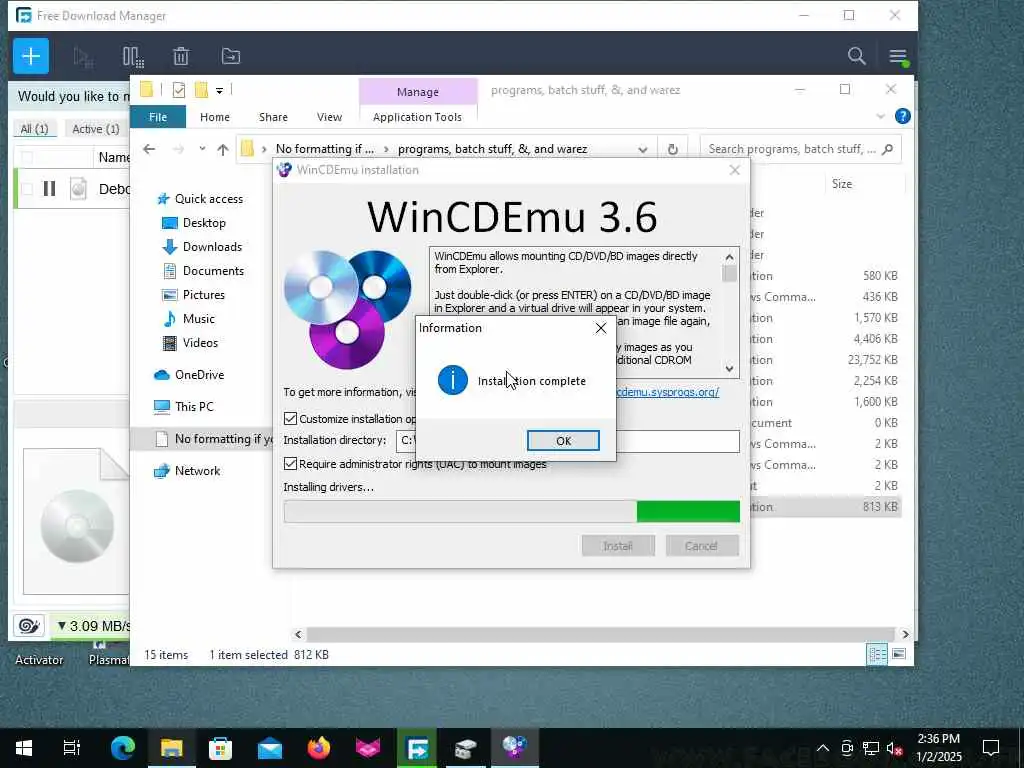The height and width of the screenshot is (768, 1024).
Task: Show hidden system tray icons
Action: pos(823,748)
